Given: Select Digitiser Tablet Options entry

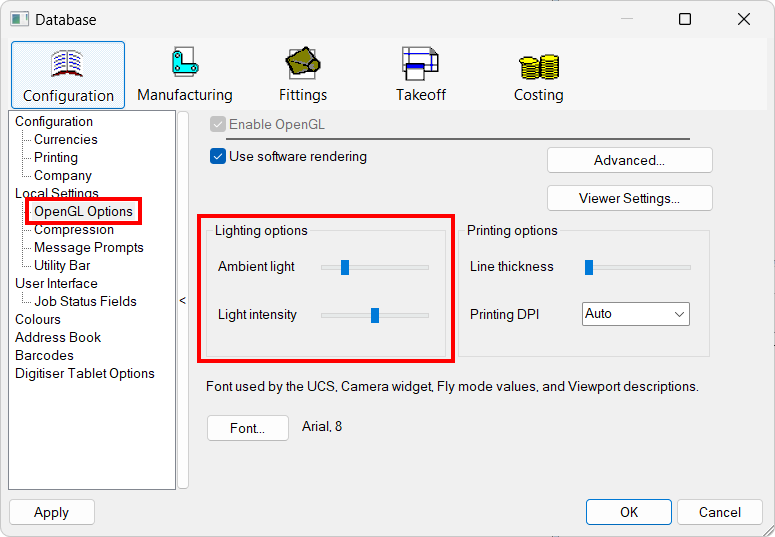Looking at the screenshot, I should tap(85, 373).
